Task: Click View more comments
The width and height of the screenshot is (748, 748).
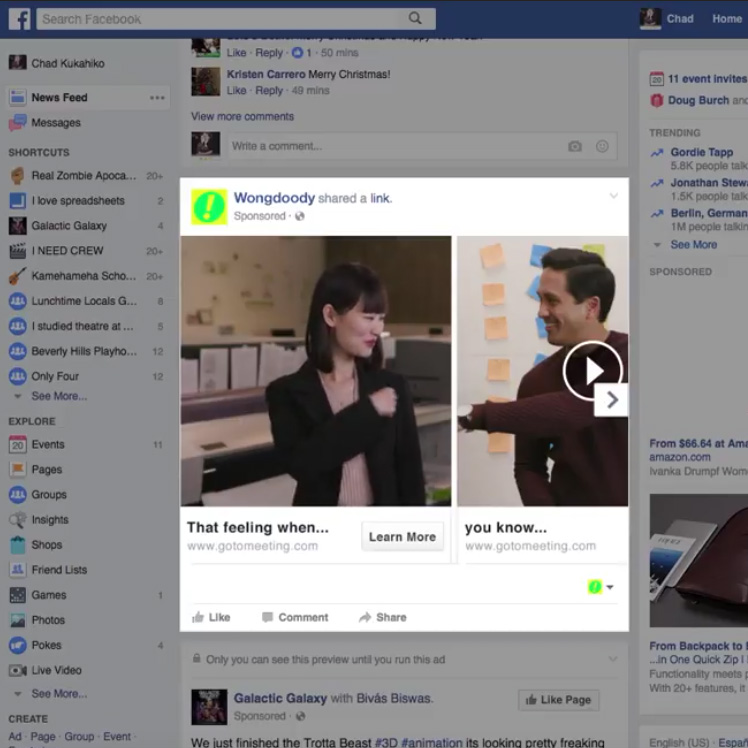Action: (x=242, y=116)
